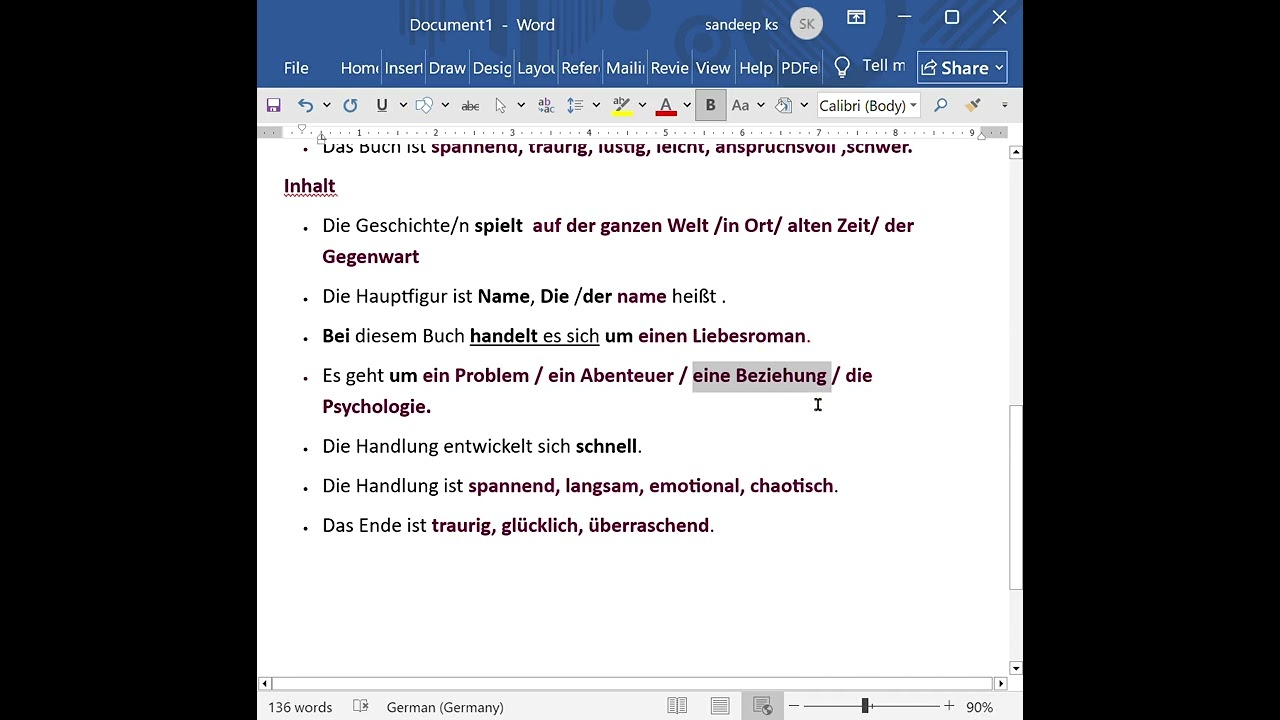This screenshot has width=1280, height=720.
Task: Customize Quick Access Toolbar dropdown
Action: pos(1005,105)
